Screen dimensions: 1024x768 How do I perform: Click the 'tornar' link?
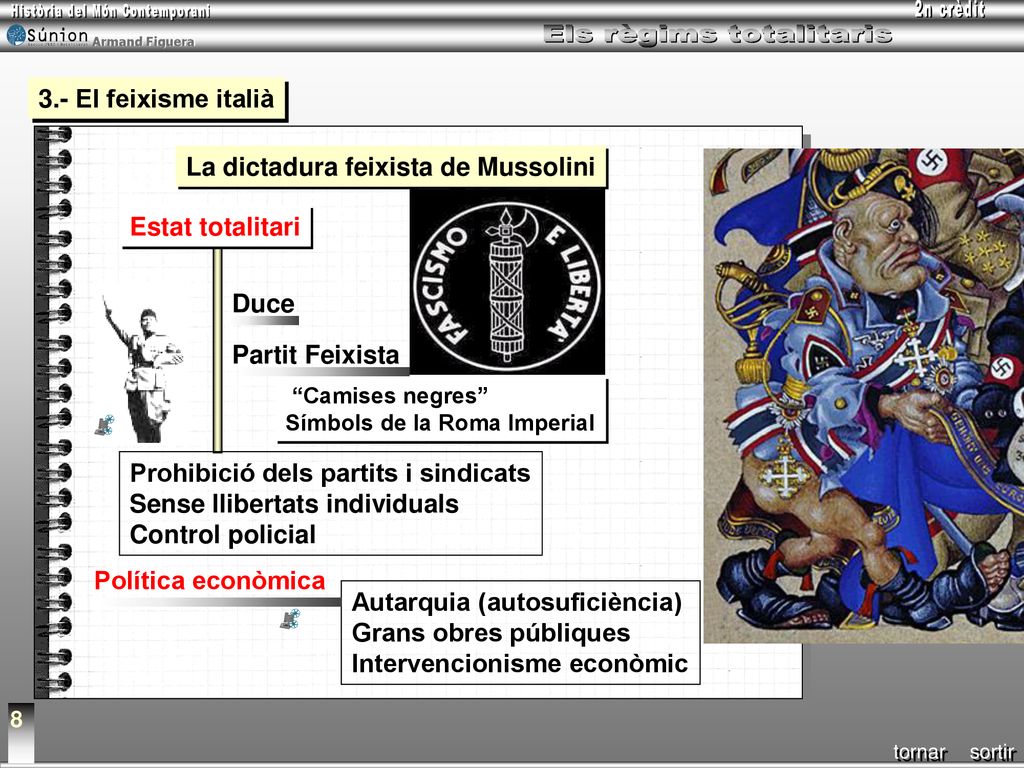point(920,752)
